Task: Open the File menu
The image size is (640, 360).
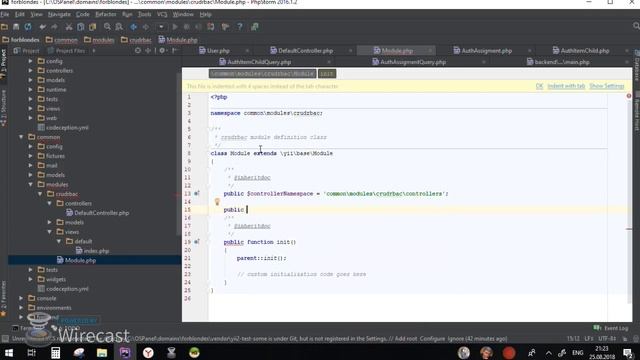Action: (x=5, y=14)
